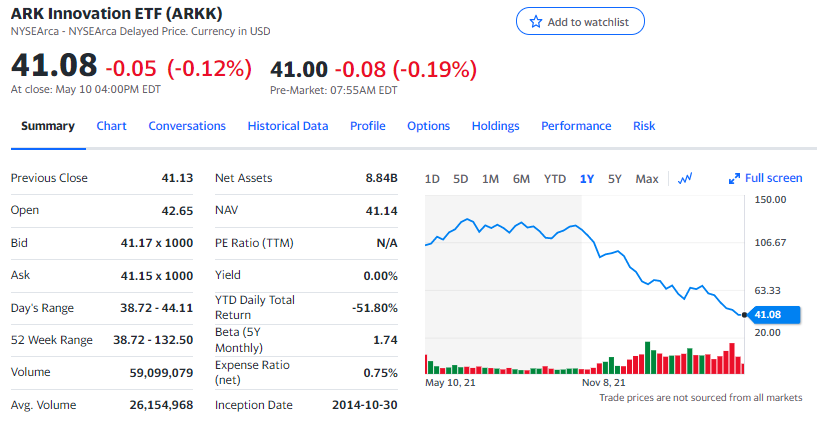
Task: Choose the YTD chart range
Action: (x=554, y=179)
